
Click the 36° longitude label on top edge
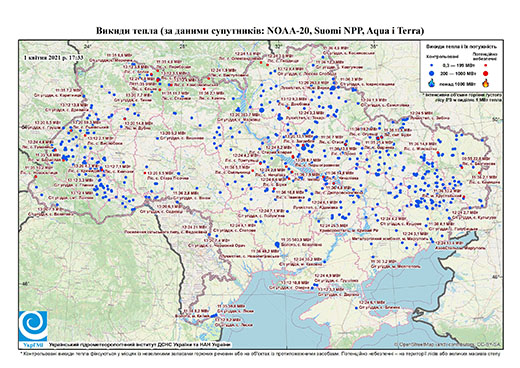(x=375, y=46)
